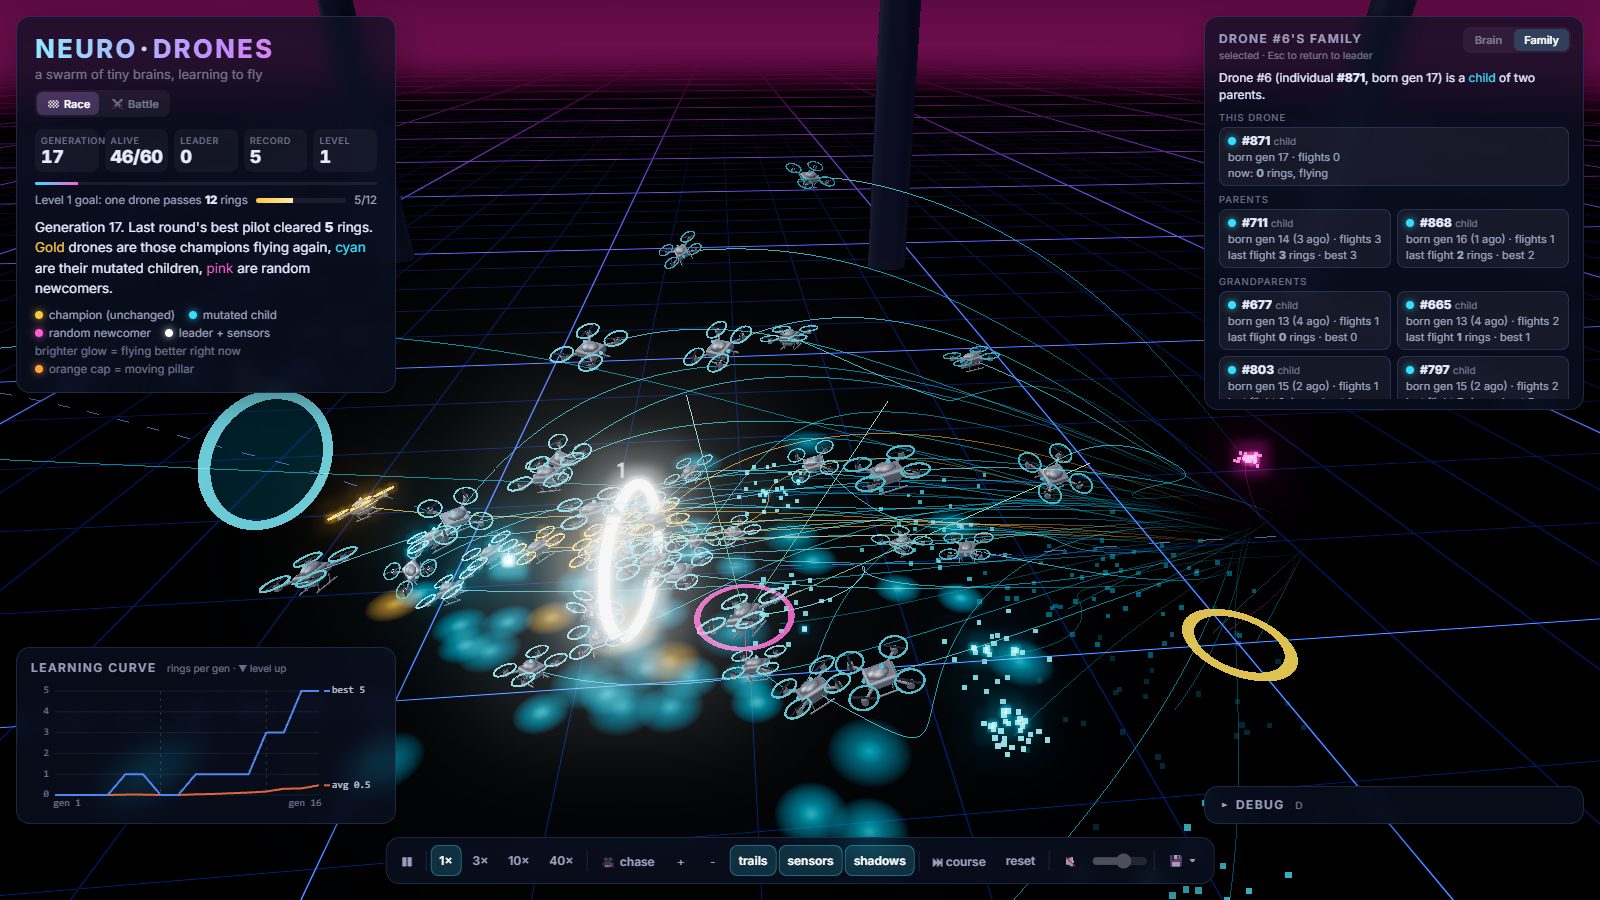Click the pink-circled selected drone
The image size is (1600, 900).
pos(744,616)
